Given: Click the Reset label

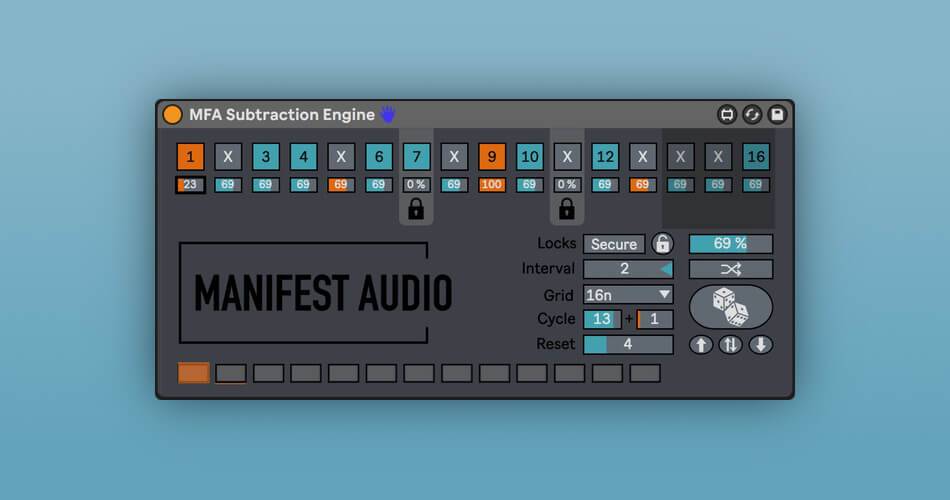Looking at the screenshot, I should [x=556, y=344].
